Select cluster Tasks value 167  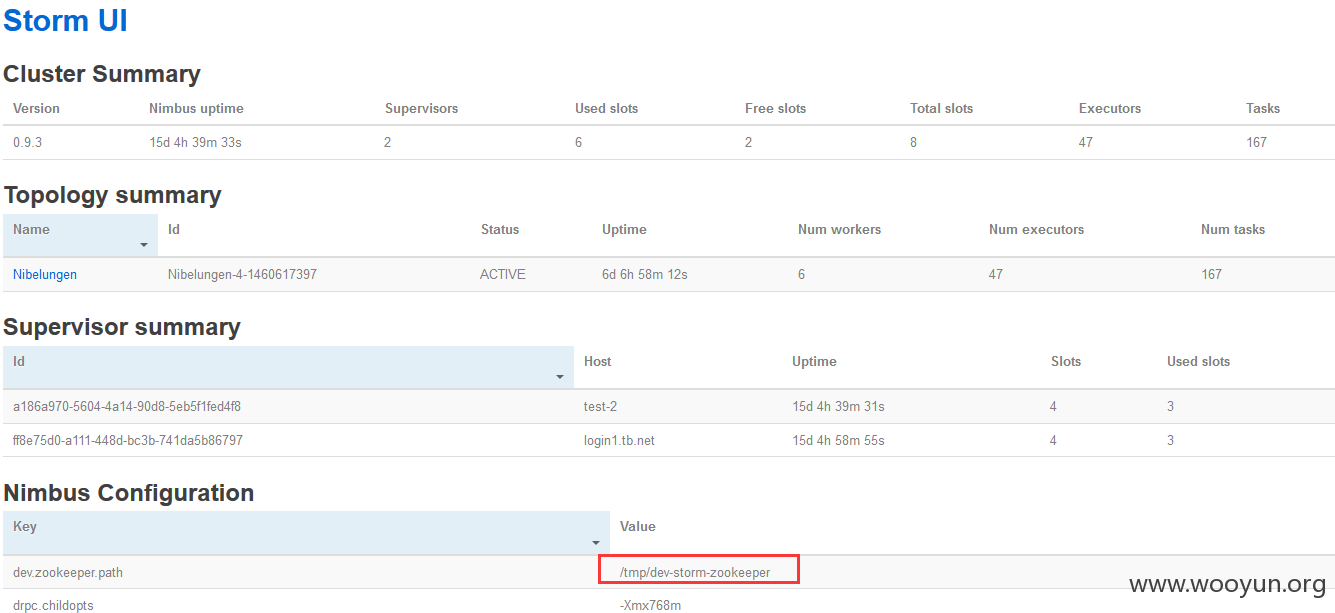(1256, 142)
